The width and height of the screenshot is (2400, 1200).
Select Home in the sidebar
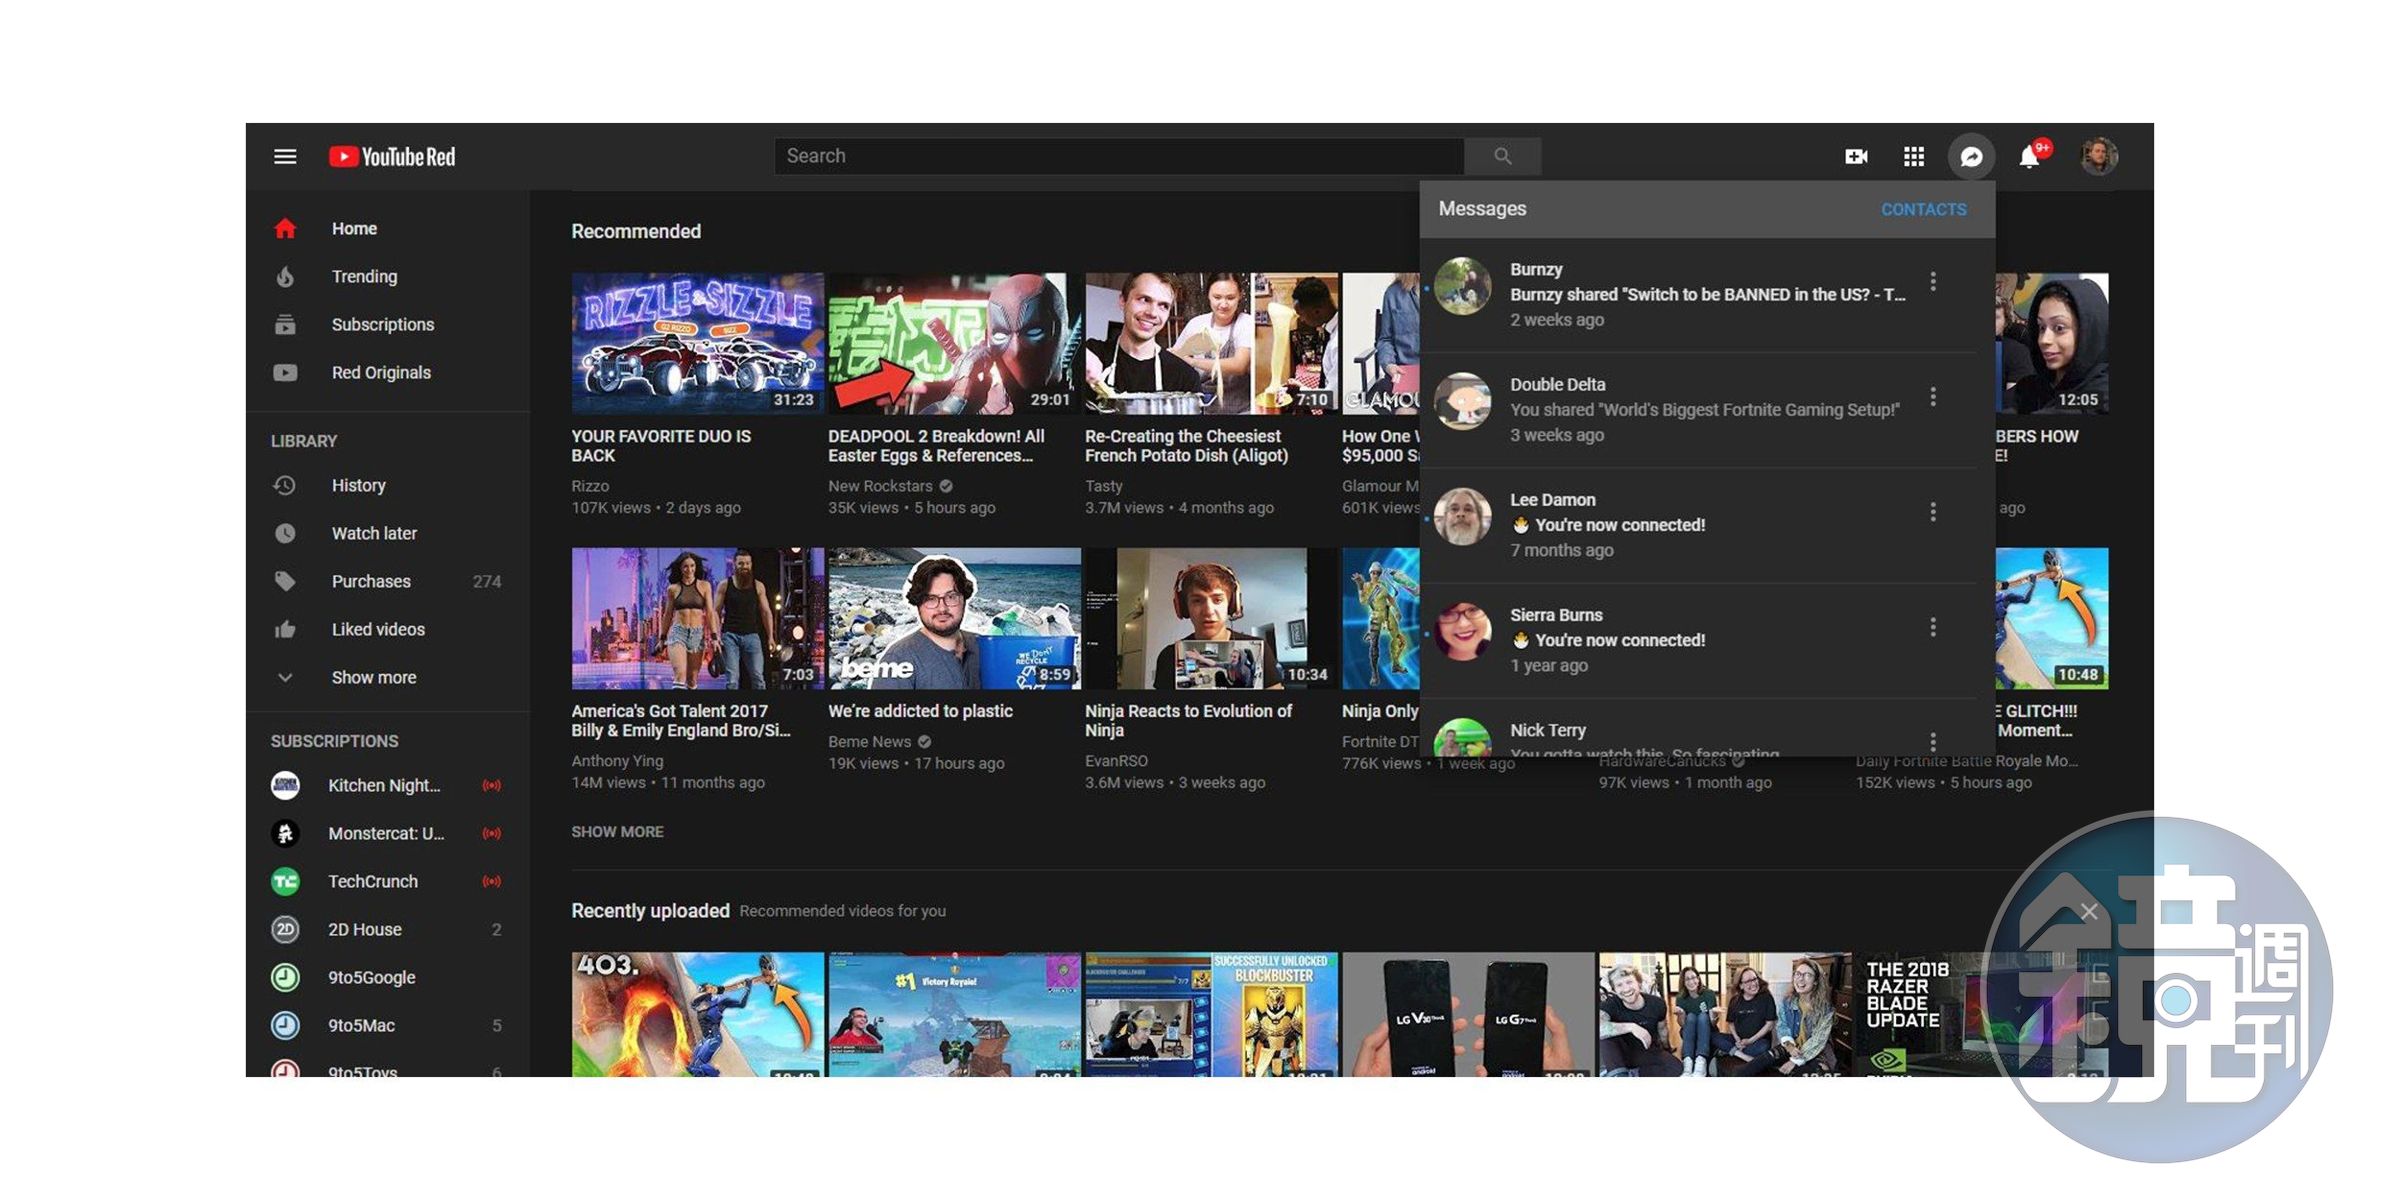coord(389,228)
